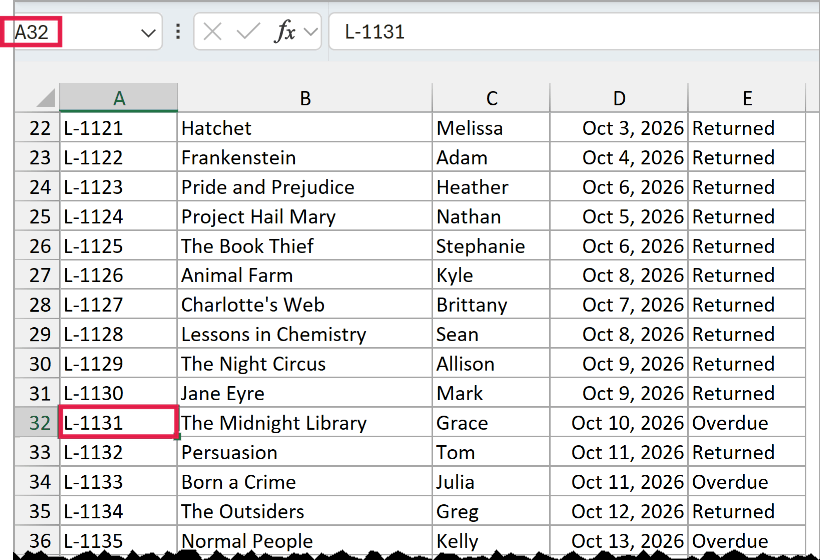820x560 pixels.
Task: Click the Overdue status for Grace
Action: tap(747, 422)
